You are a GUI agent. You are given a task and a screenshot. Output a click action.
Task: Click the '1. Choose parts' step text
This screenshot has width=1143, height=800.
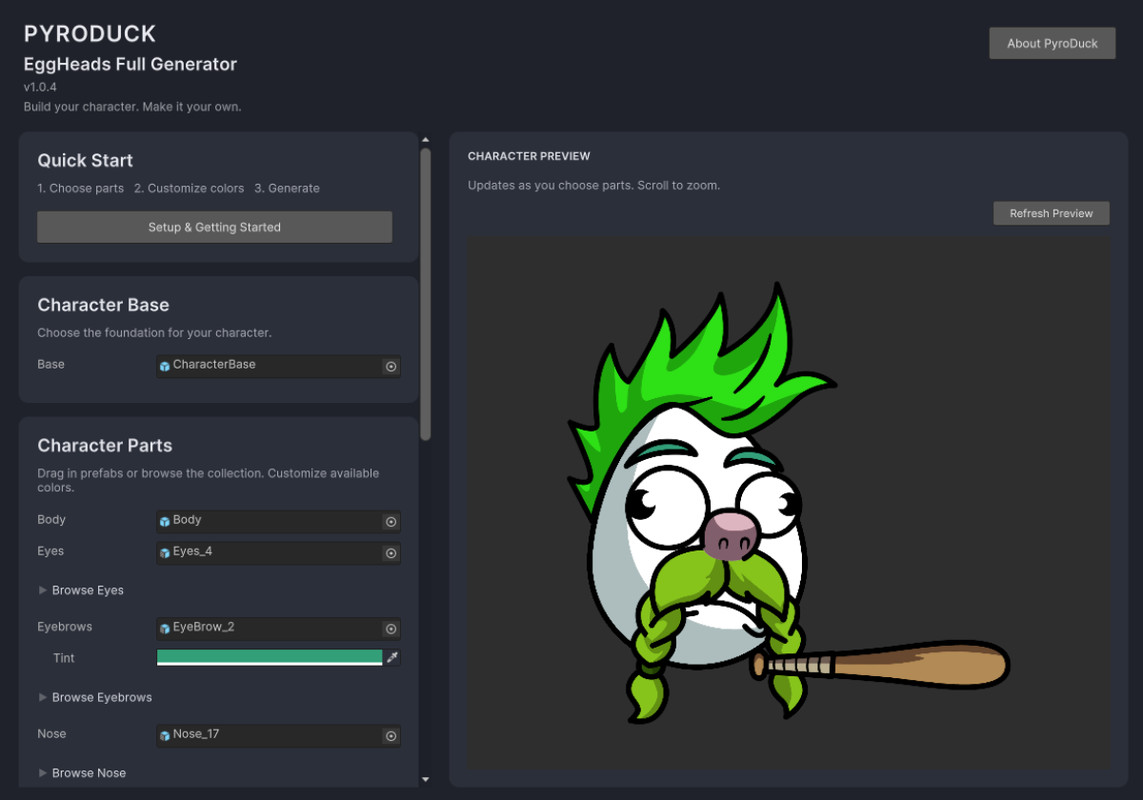click(x=80, y=188)
